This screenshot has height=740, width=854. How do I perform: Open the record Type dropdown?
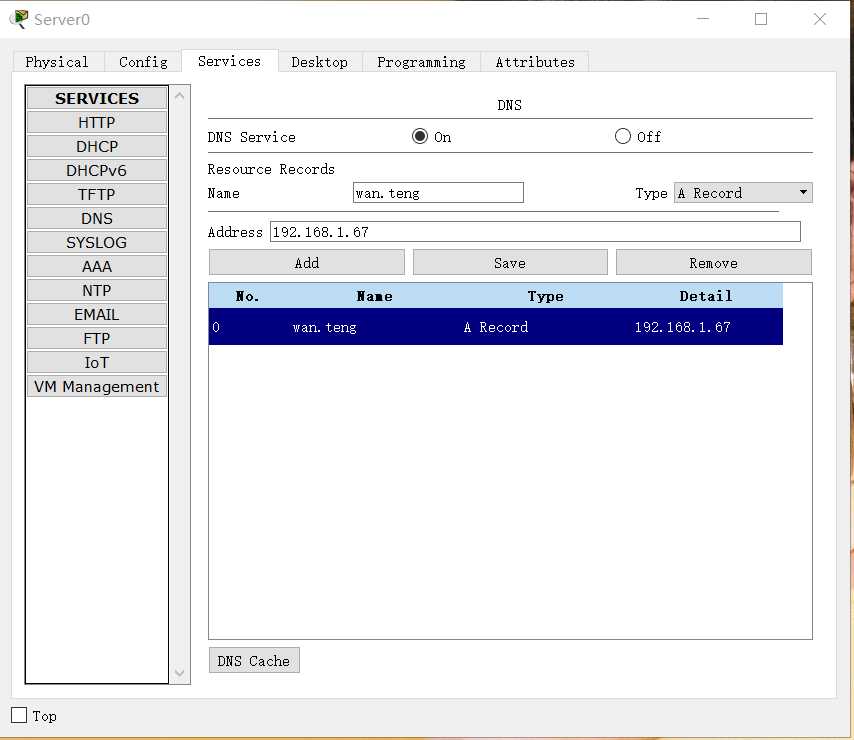tap(743, 193)
